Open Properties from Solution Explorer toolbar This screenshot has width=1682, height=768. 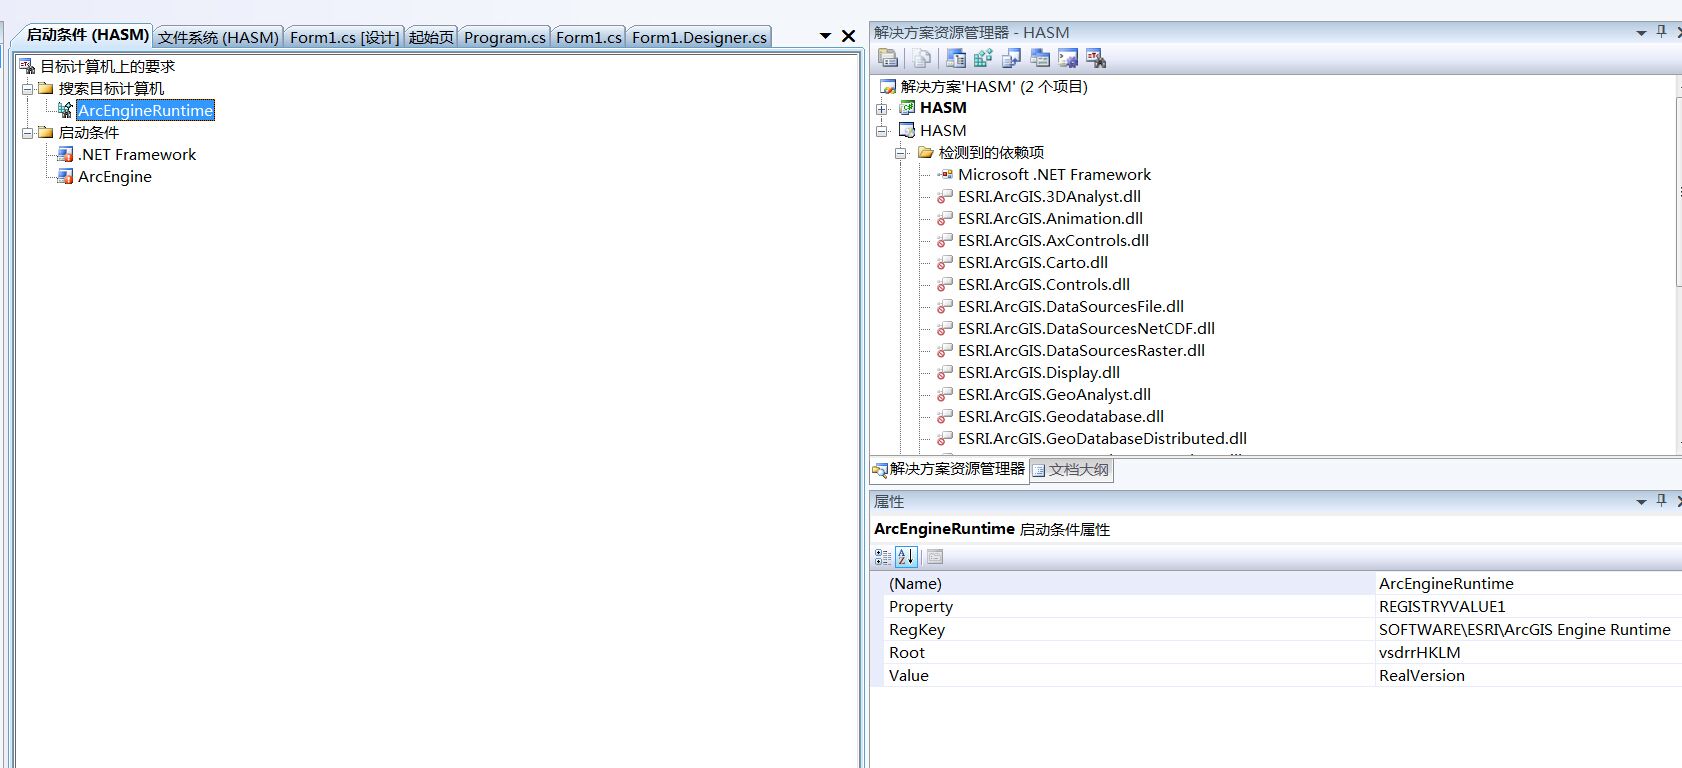888,59
